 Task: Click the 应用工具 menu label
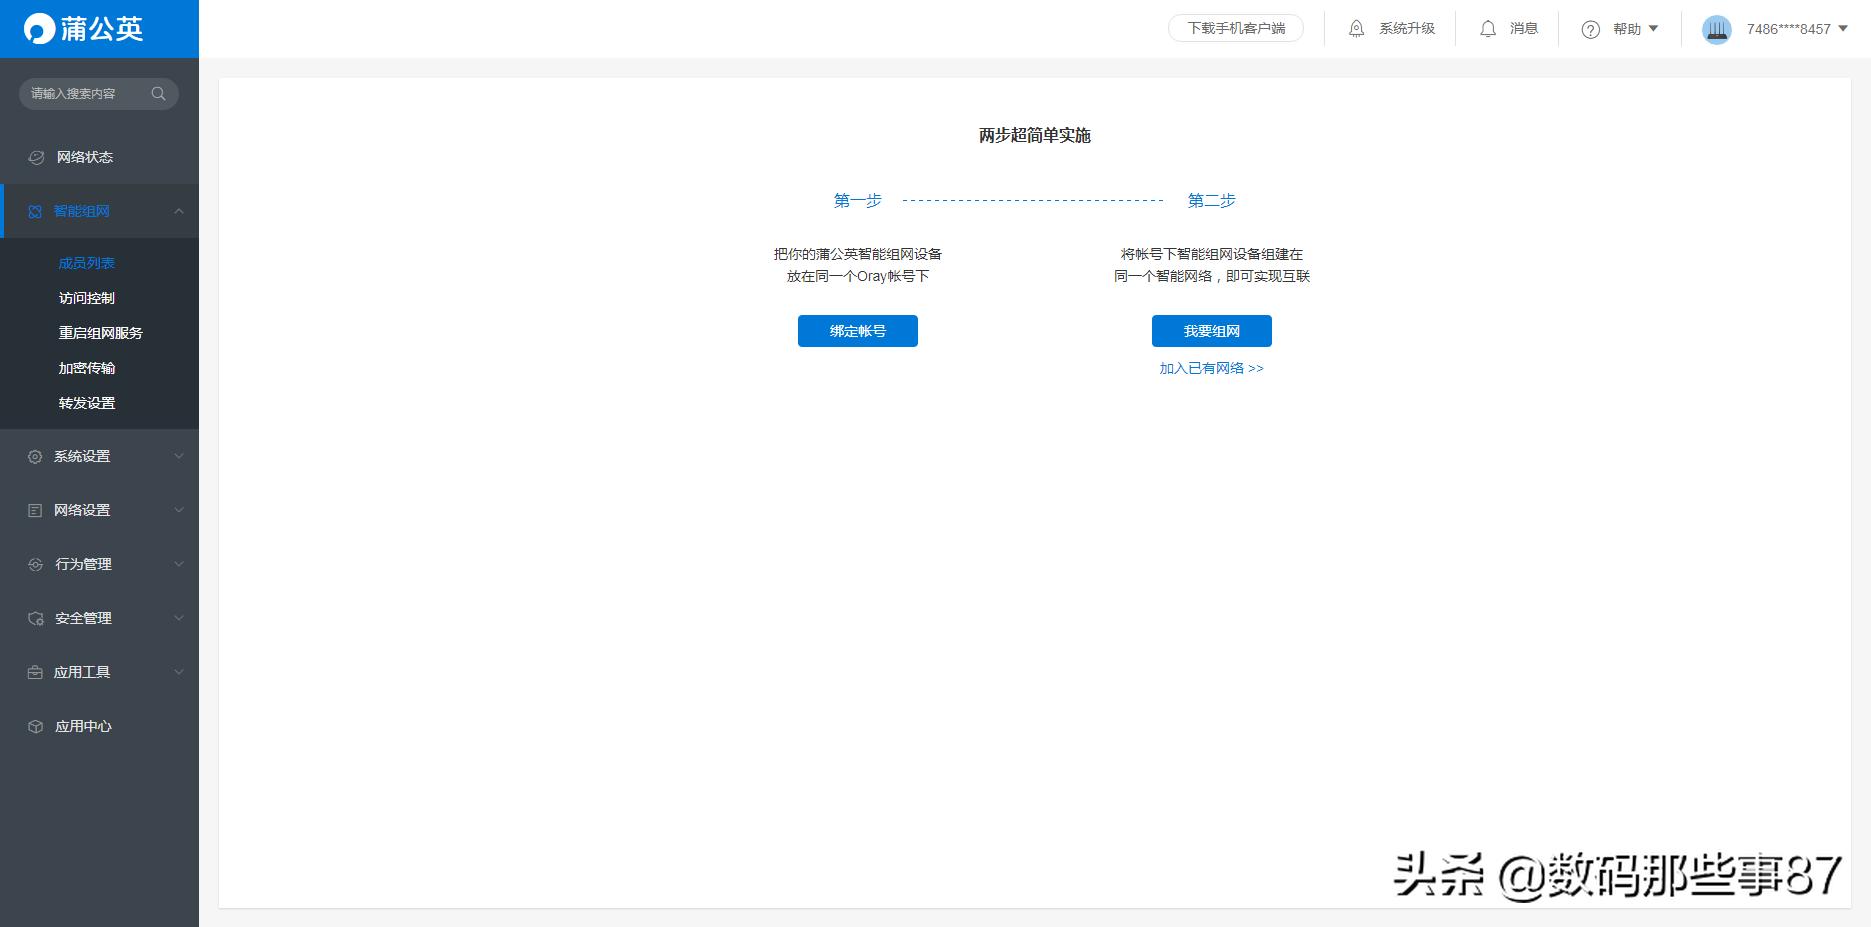click(82, 672)
